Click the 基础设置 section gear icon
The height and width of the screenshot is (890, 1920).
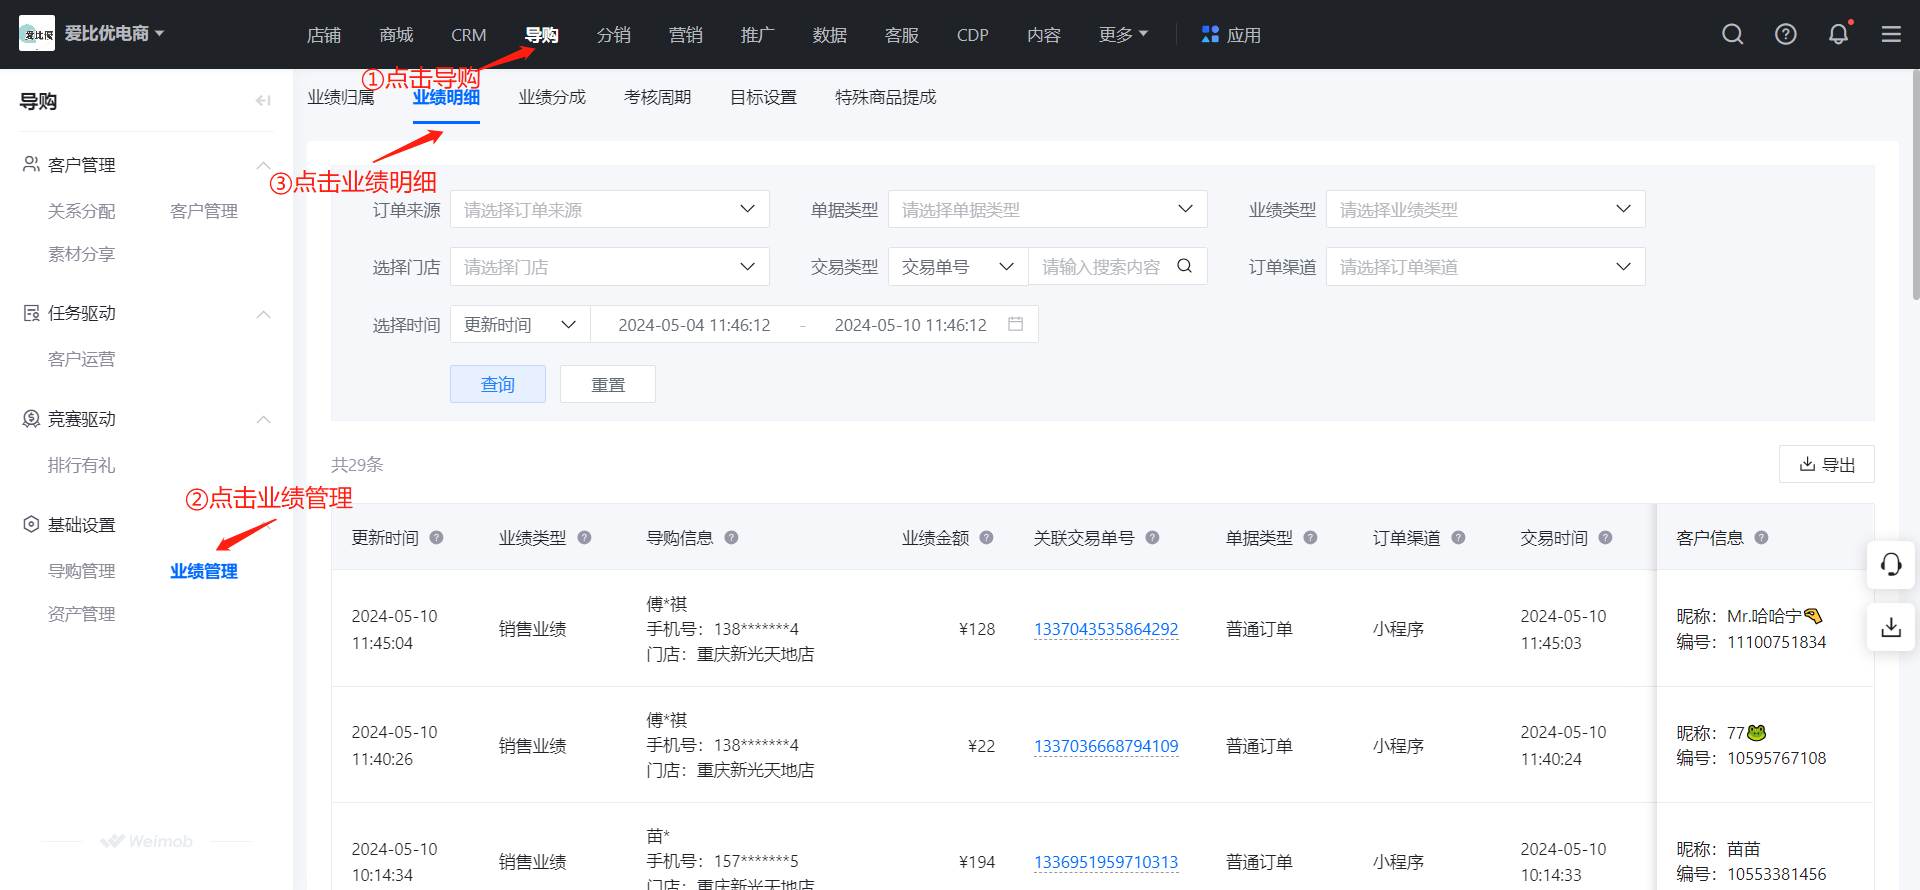pos(31,524)
